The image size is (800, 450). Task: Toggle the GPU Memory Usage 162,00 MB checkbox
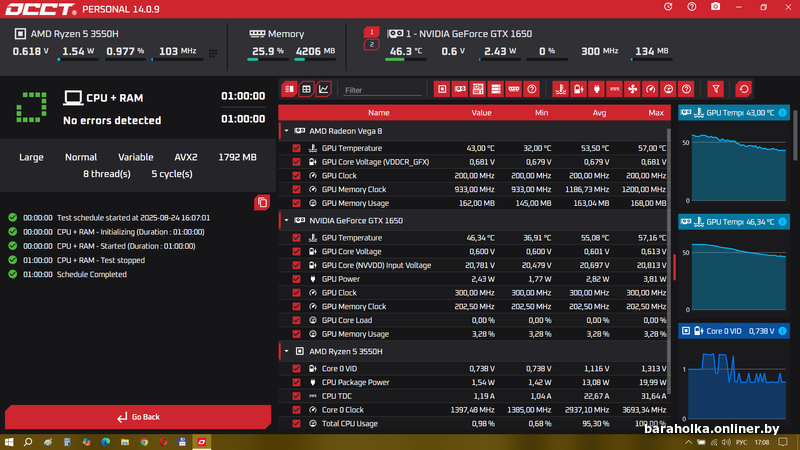tap(296, 203)
